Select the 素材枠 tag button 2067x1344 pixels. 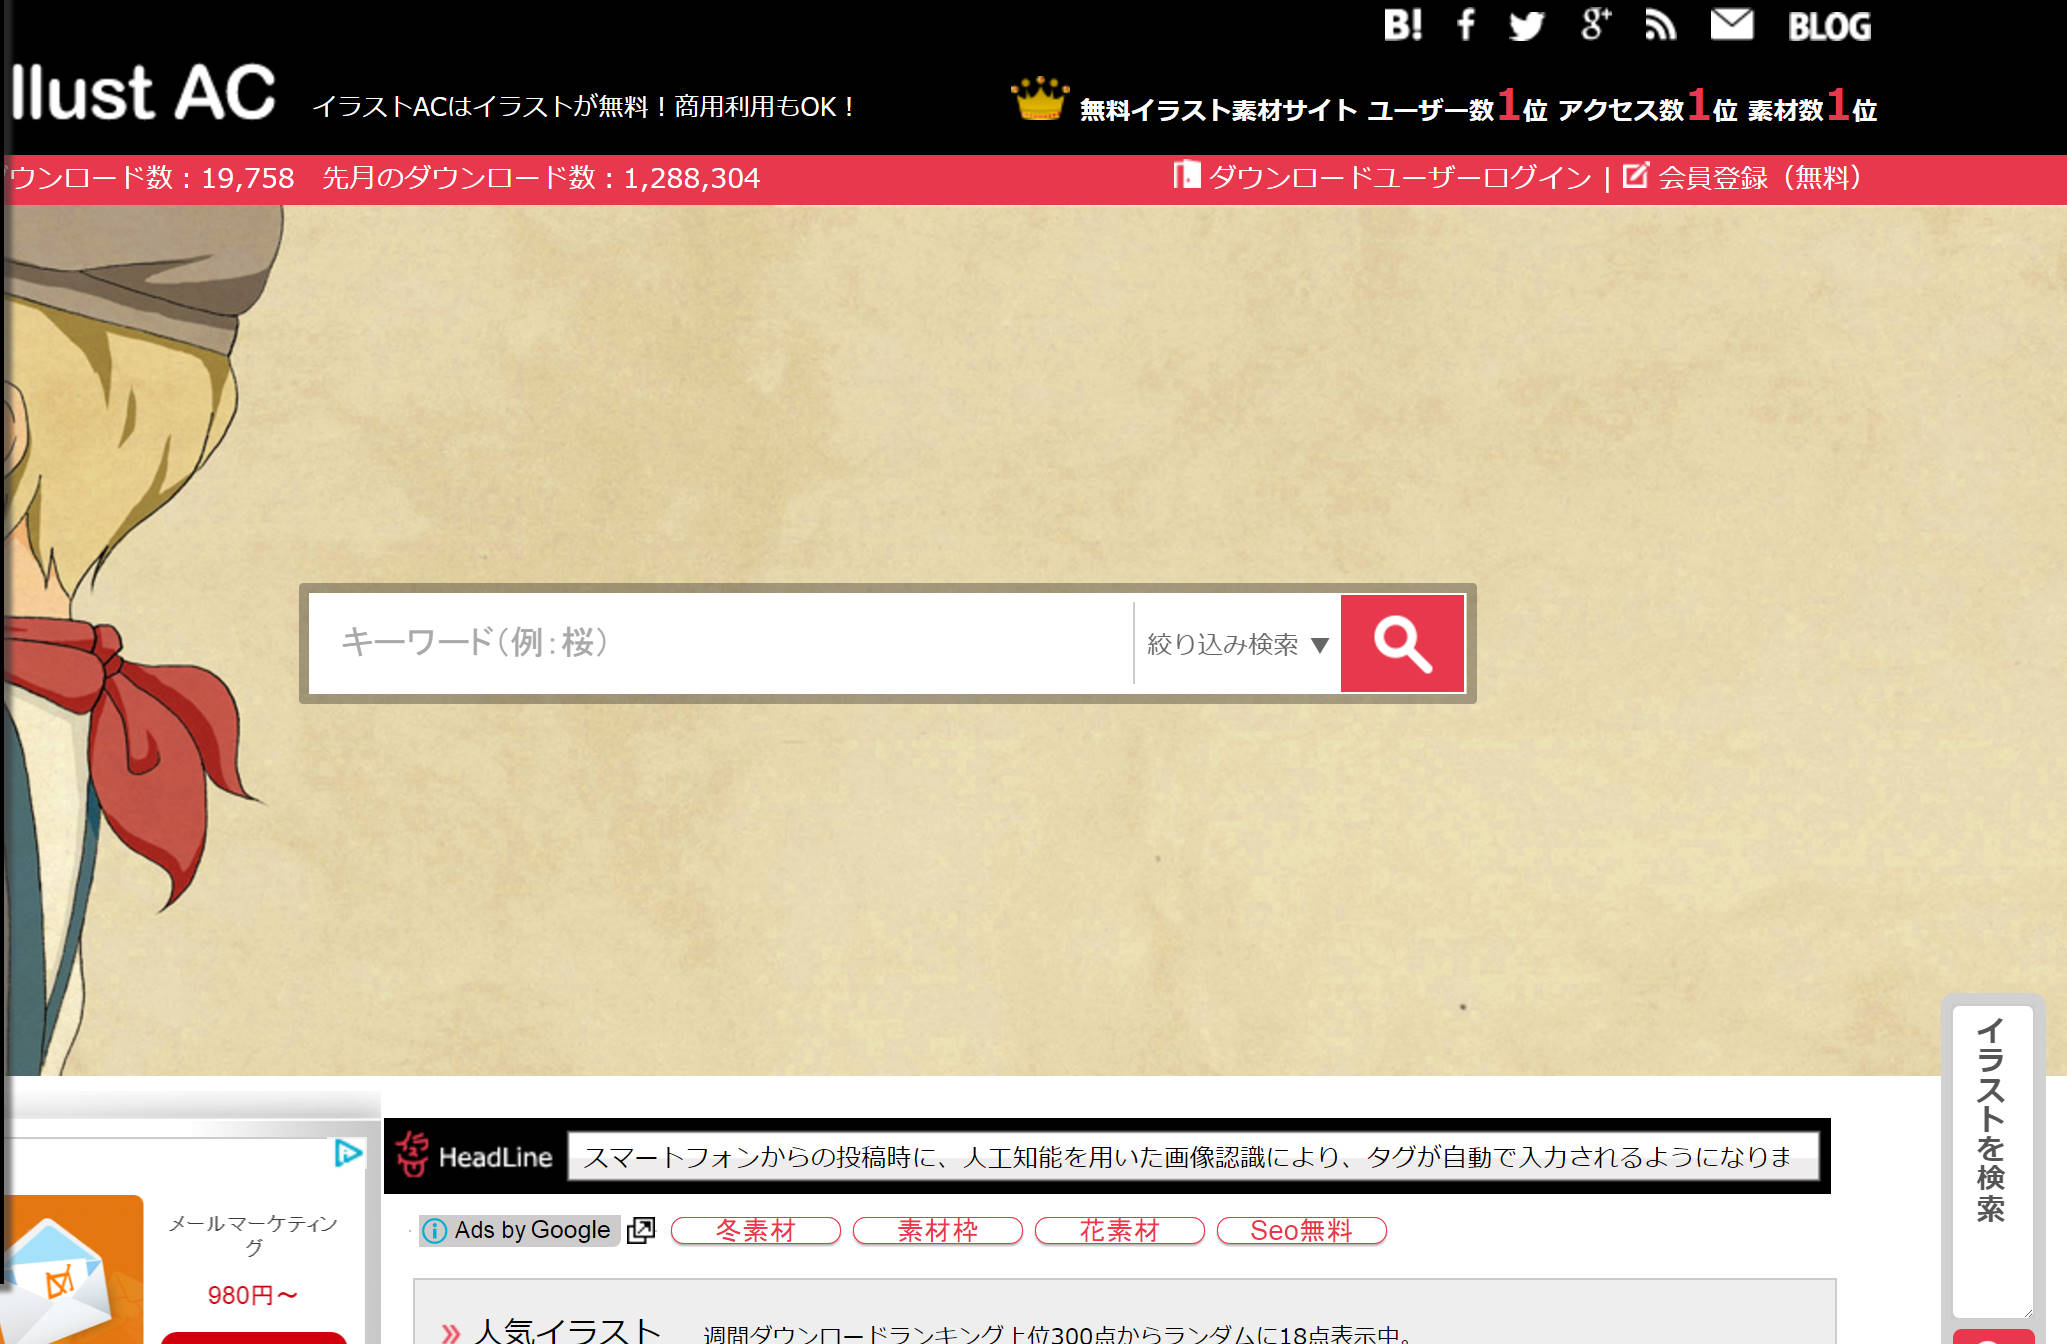[937, 1230]
